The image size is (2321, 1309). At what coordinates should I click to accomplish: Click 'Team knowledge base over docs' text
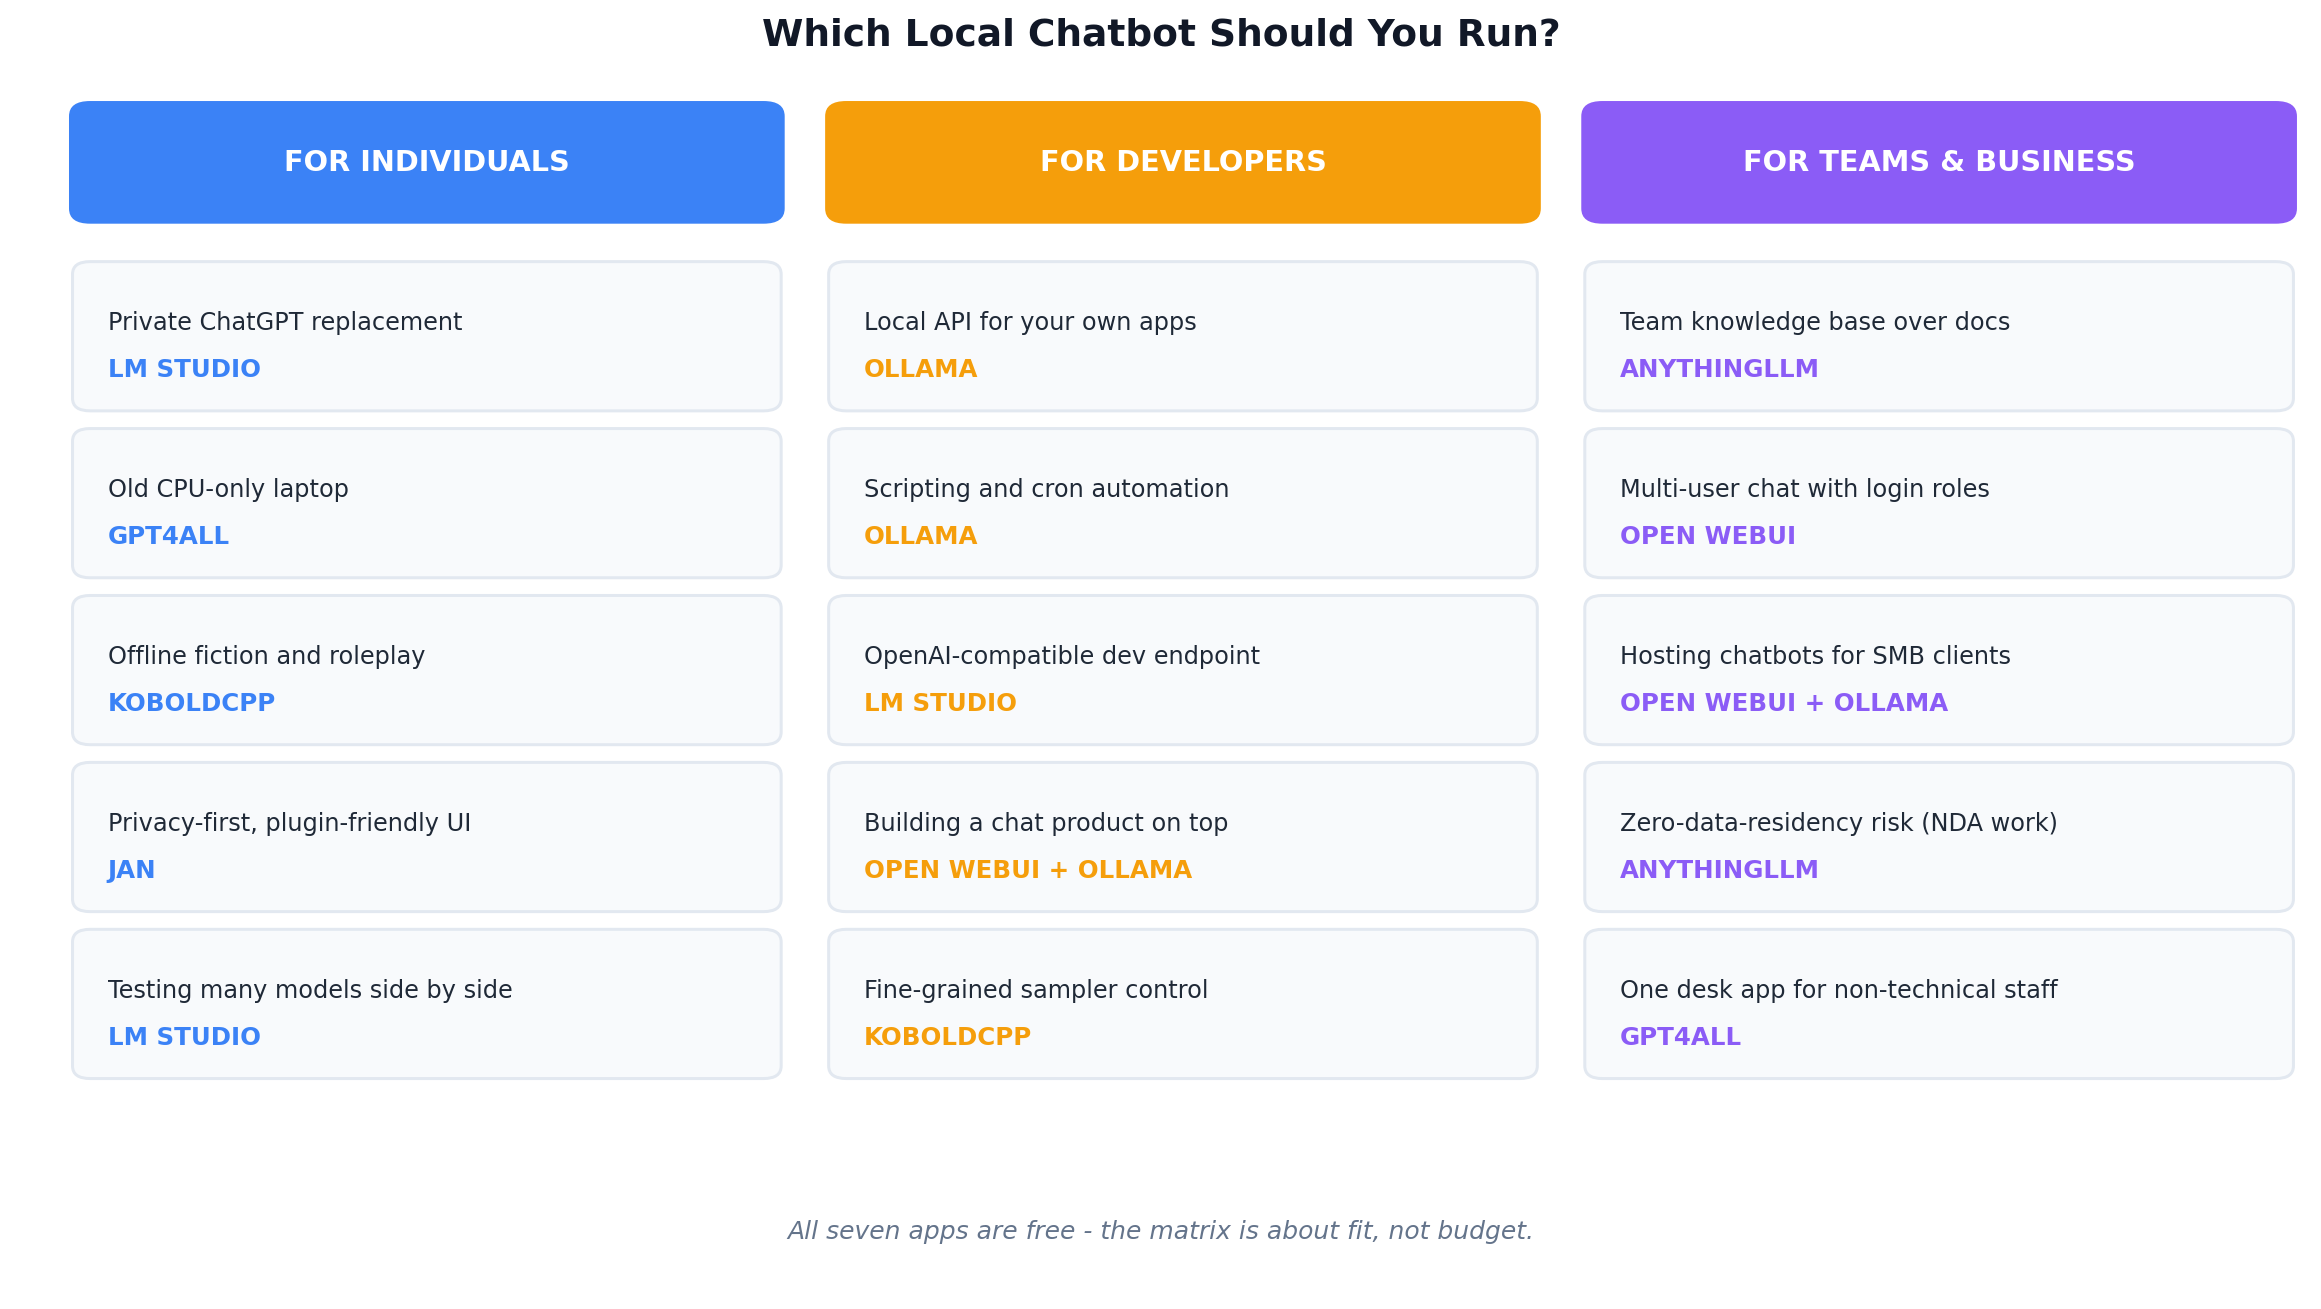click(1815, 322)
